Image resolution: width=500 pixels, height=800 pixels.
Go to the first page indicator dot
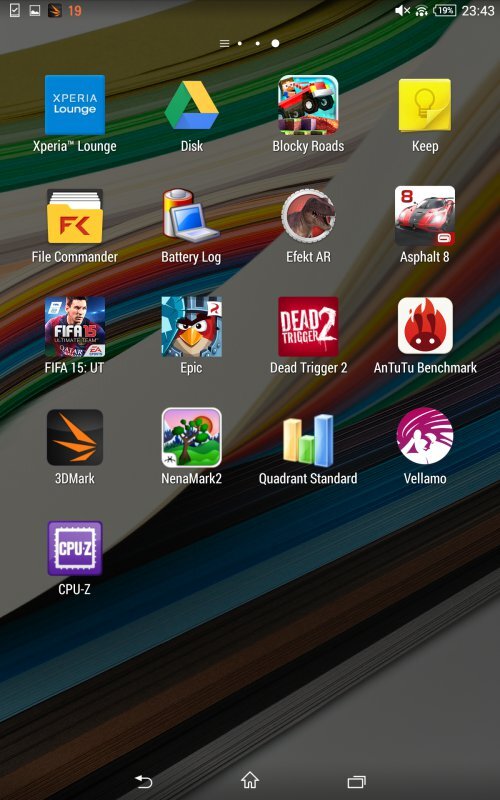click(240, 43)
